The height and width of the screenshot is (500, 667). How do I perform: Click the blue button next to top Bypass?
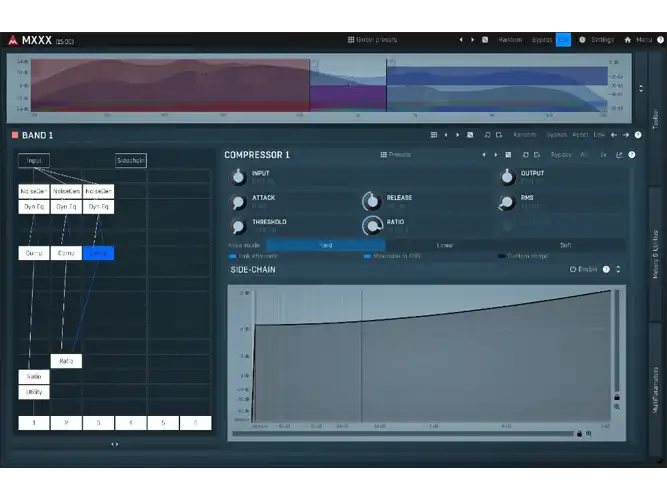(563, 40)
